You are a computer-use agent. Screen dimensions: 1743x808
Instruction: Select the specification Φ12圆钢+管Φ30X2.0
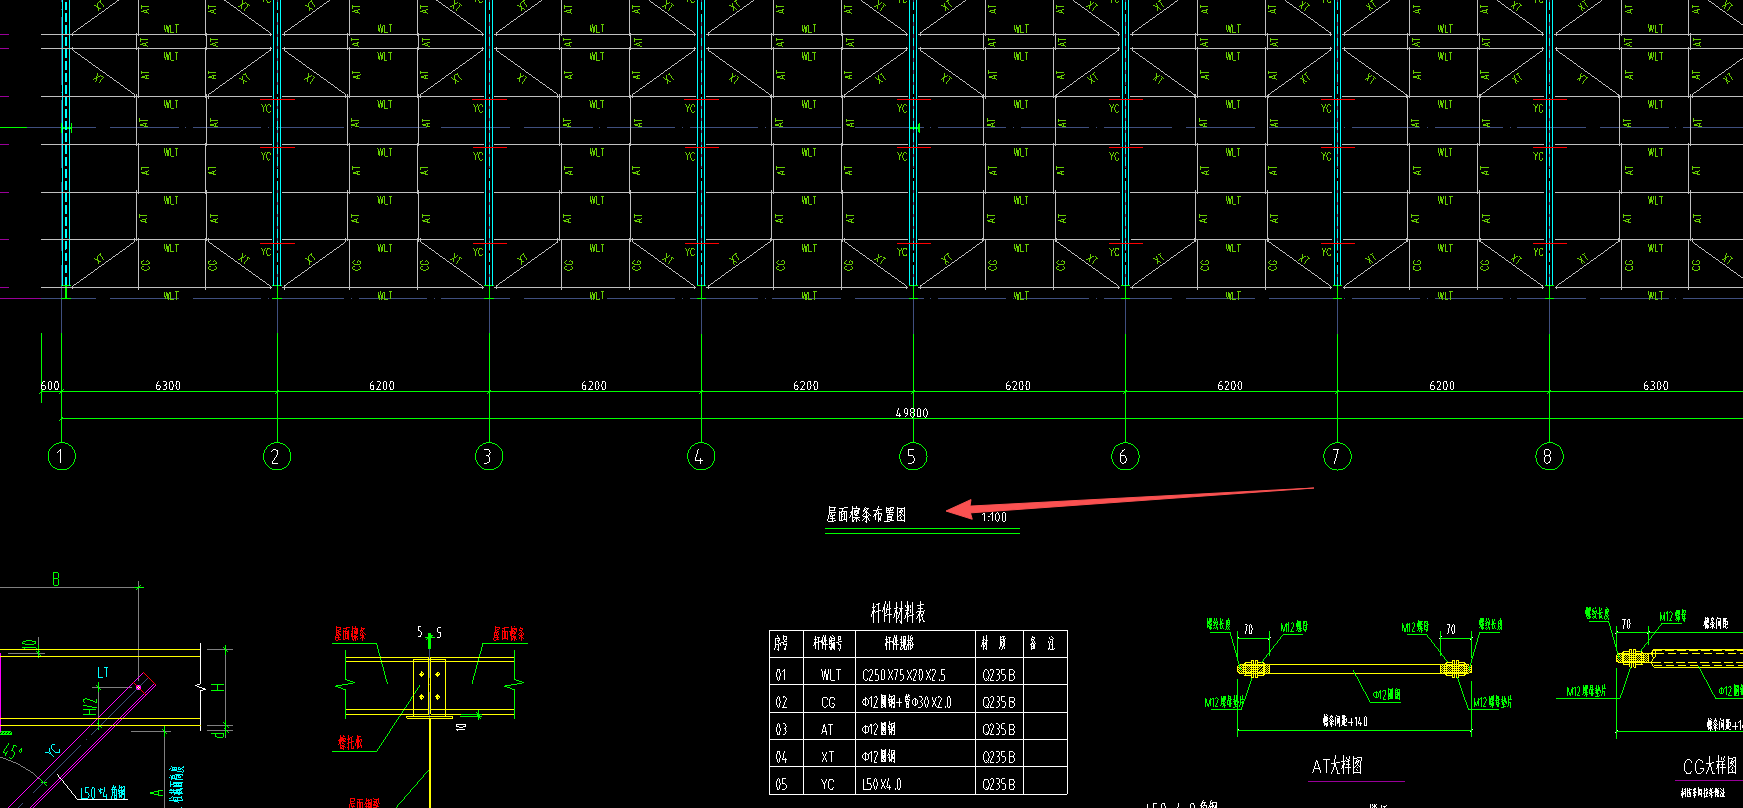coord(907,703)
